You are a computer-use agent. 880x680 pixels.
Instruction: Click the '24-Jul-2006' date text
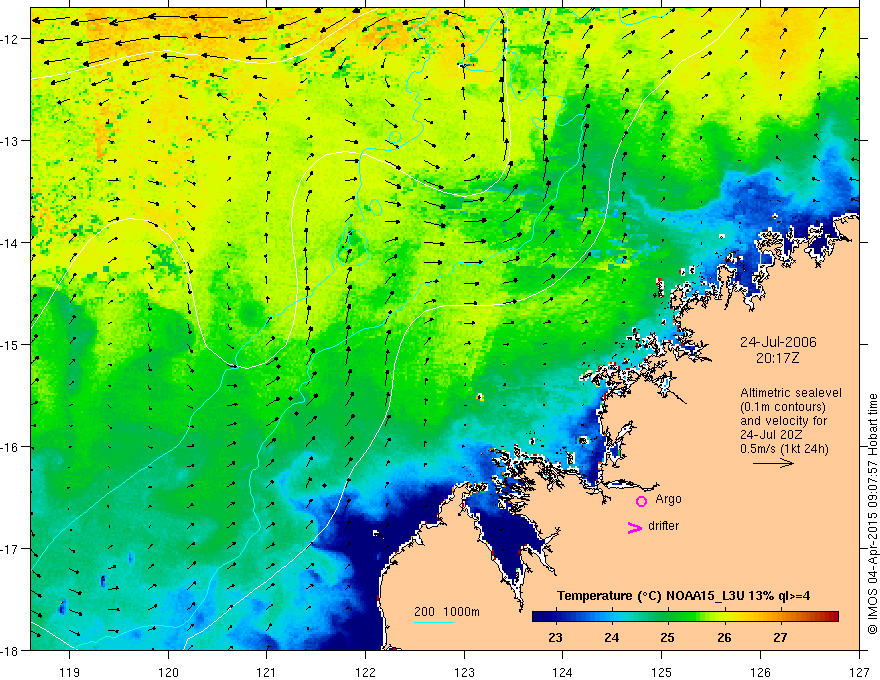tap(778, 342)
